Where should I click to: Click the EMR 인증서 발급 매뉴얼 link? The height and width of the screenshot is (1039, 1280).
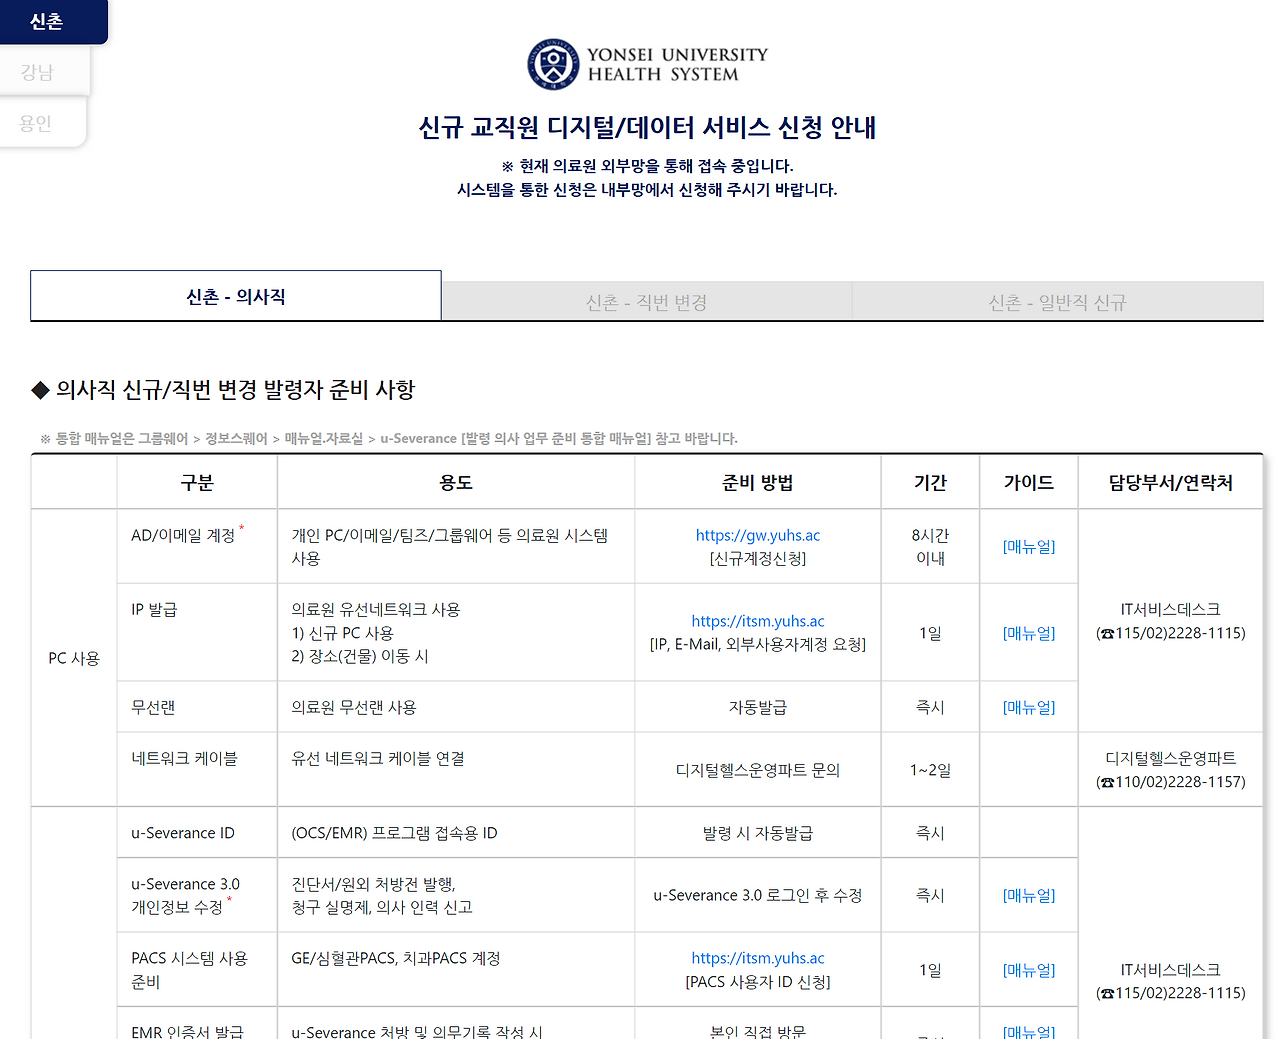(x=1028, y=1031)
